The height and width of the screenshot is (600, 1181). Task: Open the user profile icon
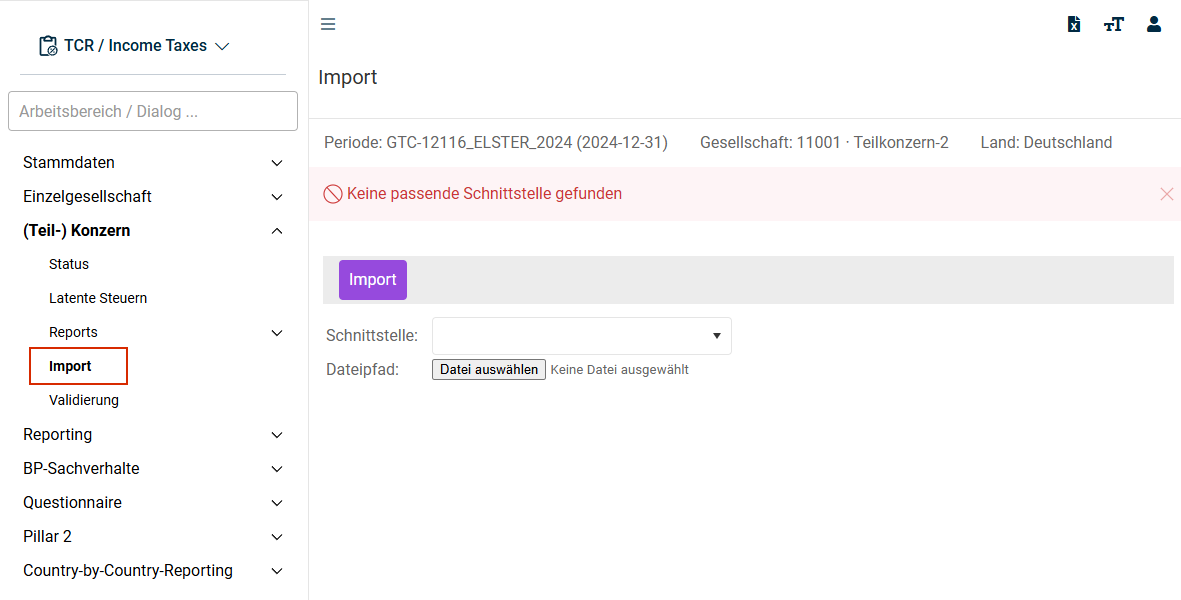[x=1154, y=24]
